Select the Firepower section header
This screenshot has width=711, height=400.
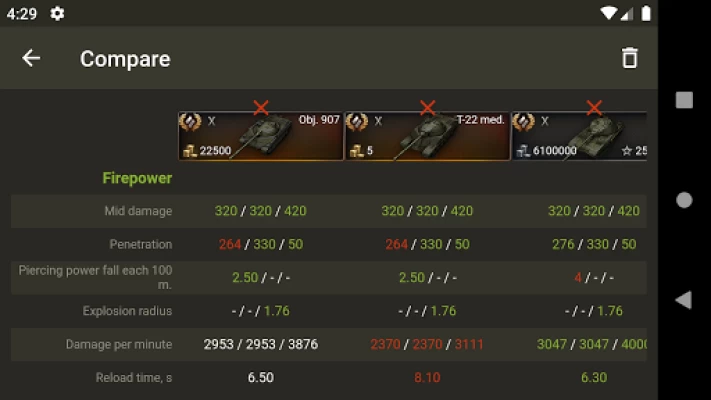coord(137,178)
